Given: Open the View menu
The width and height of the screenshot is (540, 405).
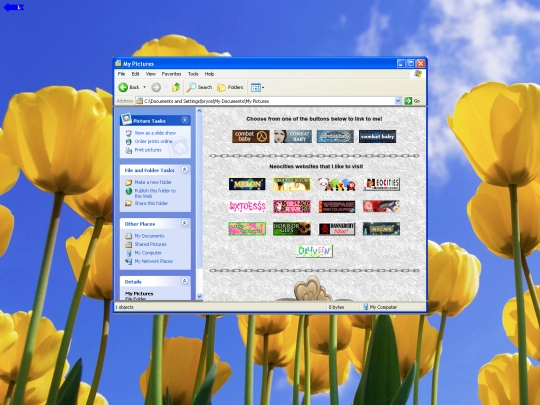Looking at the screenshot, I should pyautogui.click(x=150, y=74).
